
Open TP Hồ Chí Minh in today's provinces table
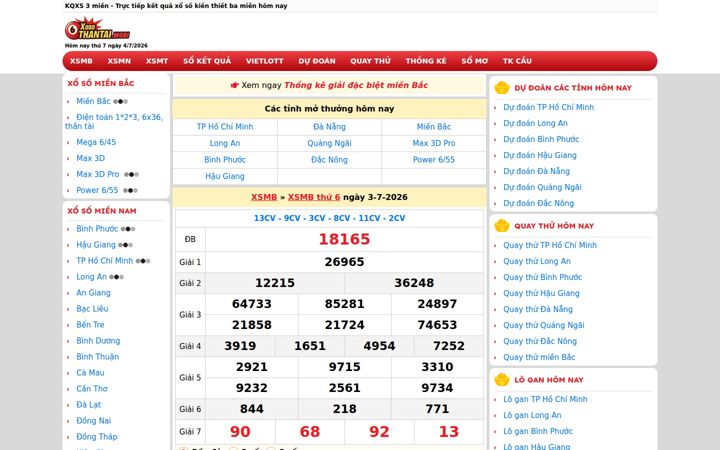pyautogui.click(x=225, y=127)
